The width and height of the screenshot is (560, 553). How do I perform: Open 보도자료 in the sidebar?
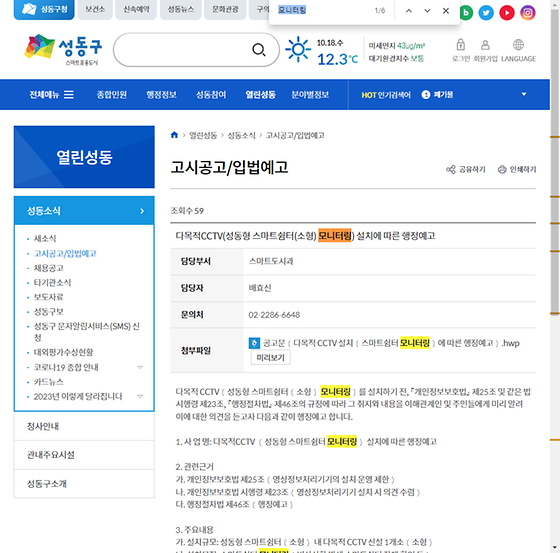tap(49, 297)
